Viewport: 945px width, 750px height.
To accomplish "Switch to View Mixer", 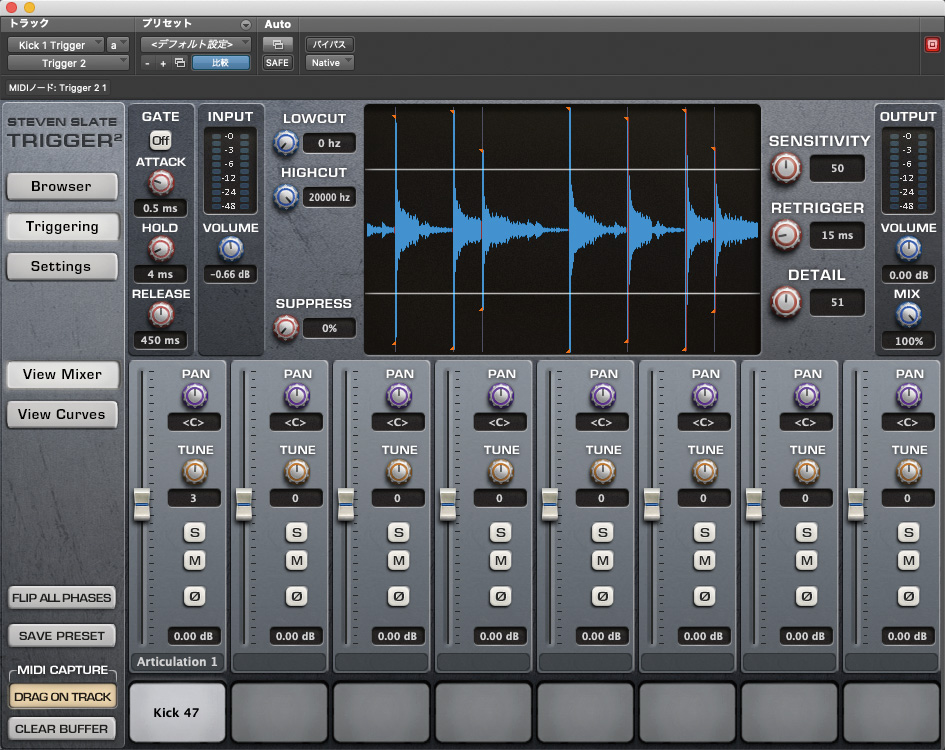I will tap(62, 374).
